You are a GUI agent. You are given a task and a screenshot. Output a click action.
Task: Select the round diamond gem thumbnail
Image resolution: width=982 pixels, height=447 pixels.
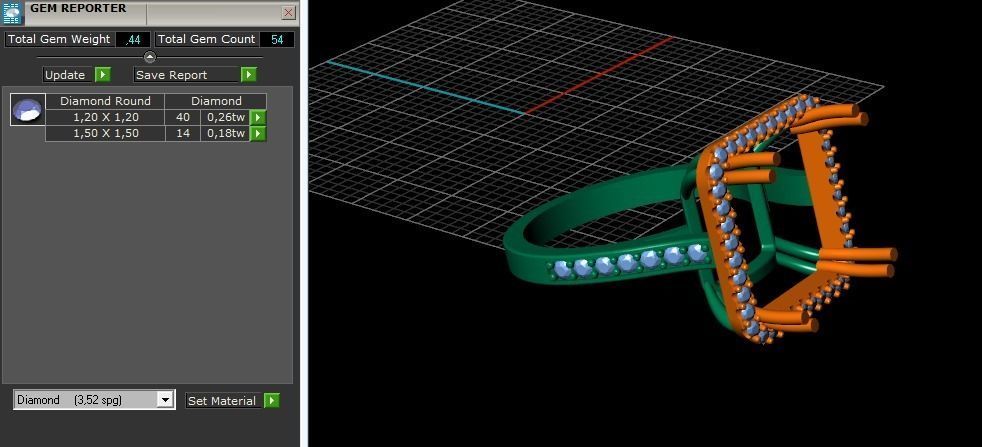pyautogui.click(x=28, y=110)
